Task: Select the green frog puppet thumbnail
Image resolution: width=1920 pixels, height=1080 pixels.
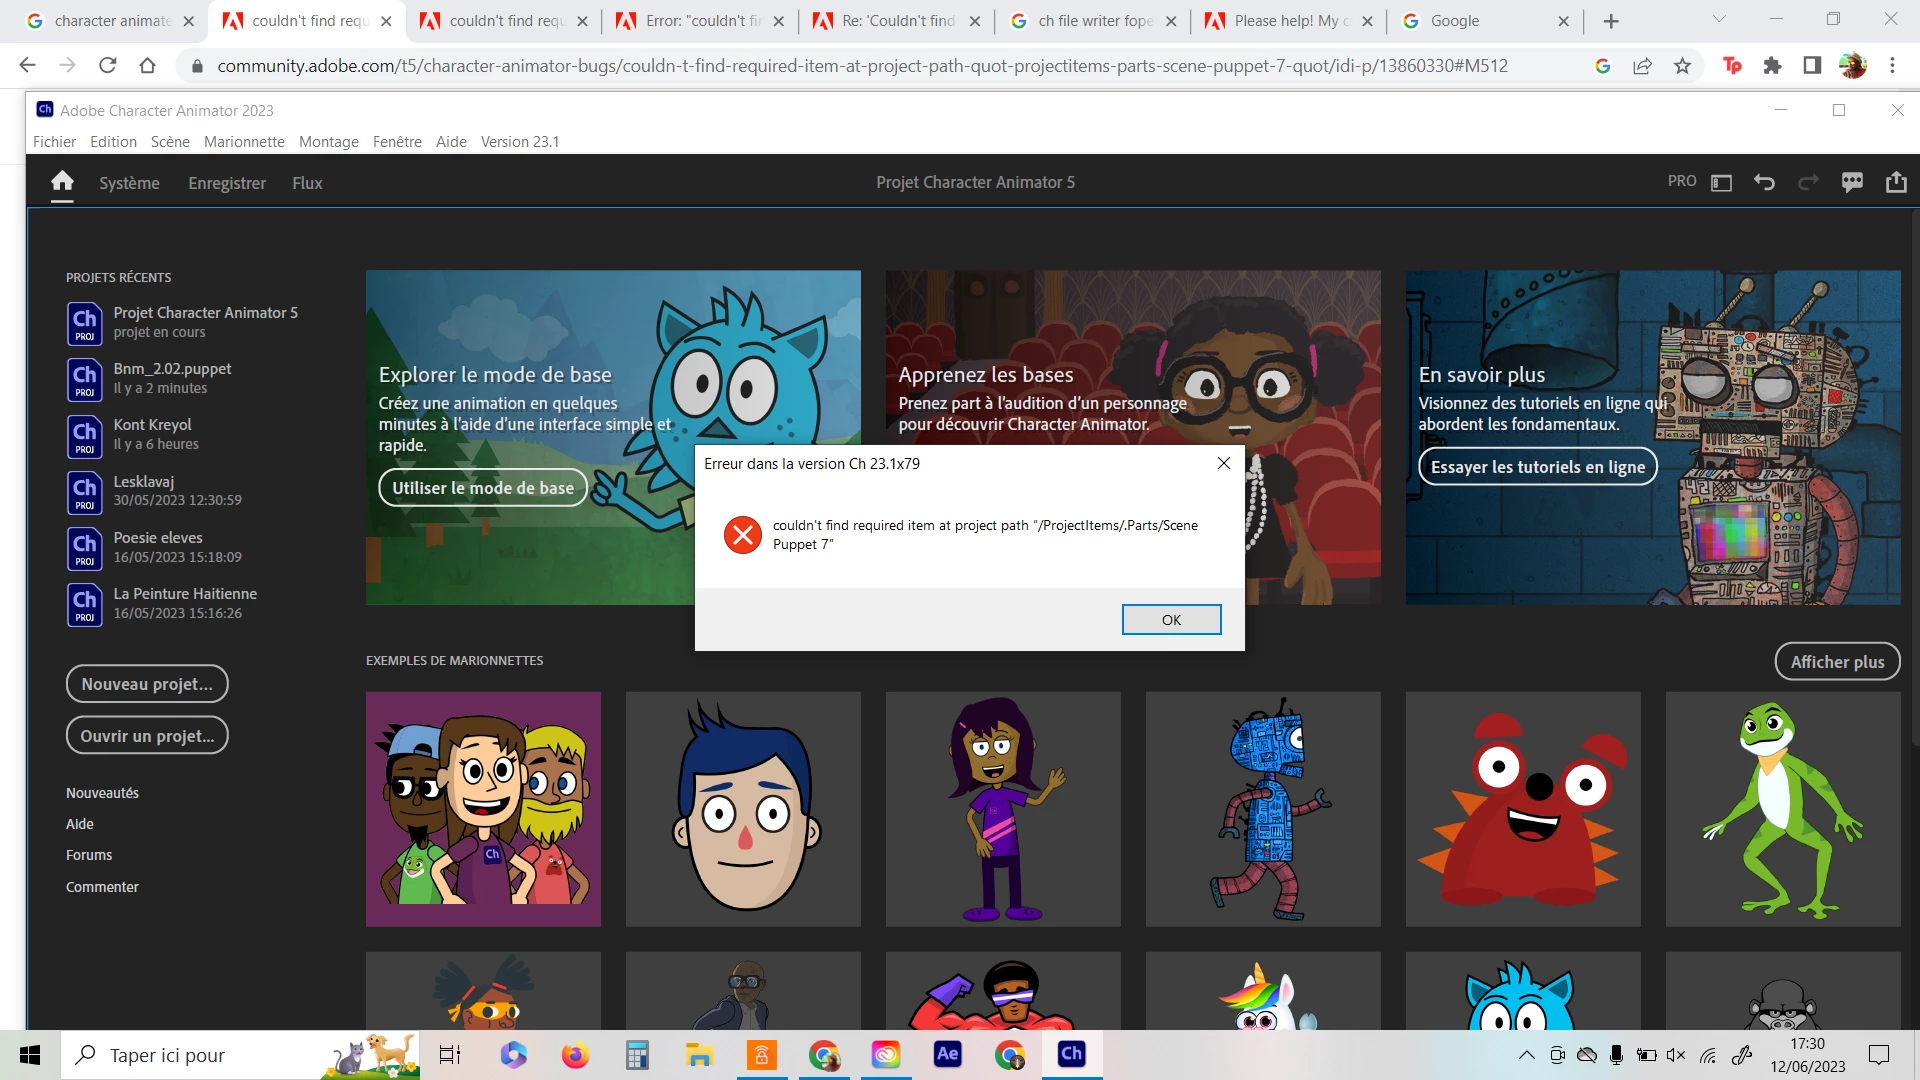Action: pyautogui.click(x=1782, y=809)
